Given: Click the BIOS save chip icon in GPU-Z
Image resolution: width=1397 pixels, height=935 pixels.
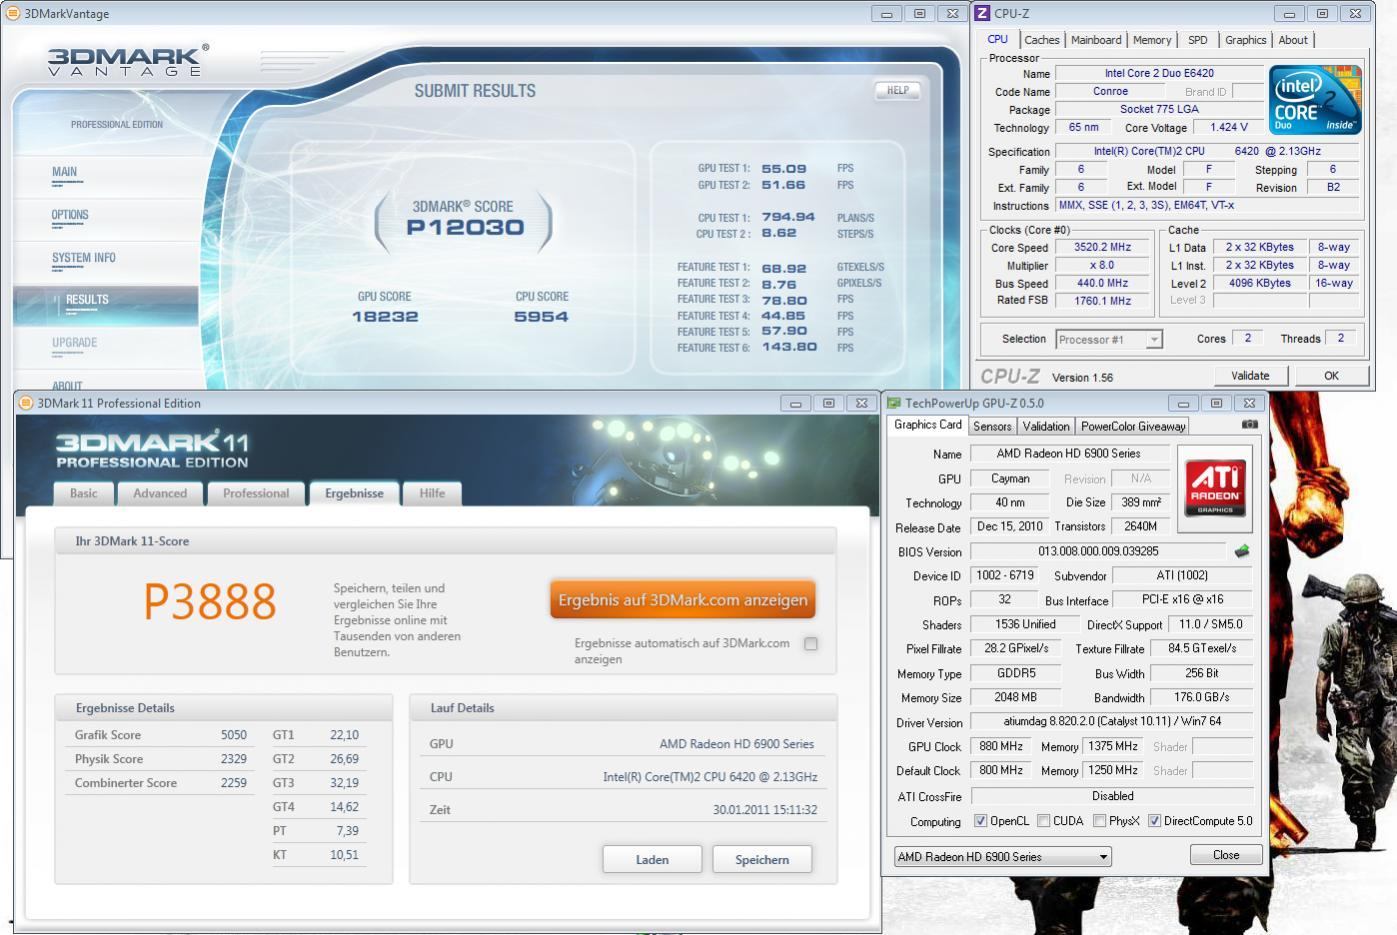Looking at the screenshot, I should tap(1242, 551).
